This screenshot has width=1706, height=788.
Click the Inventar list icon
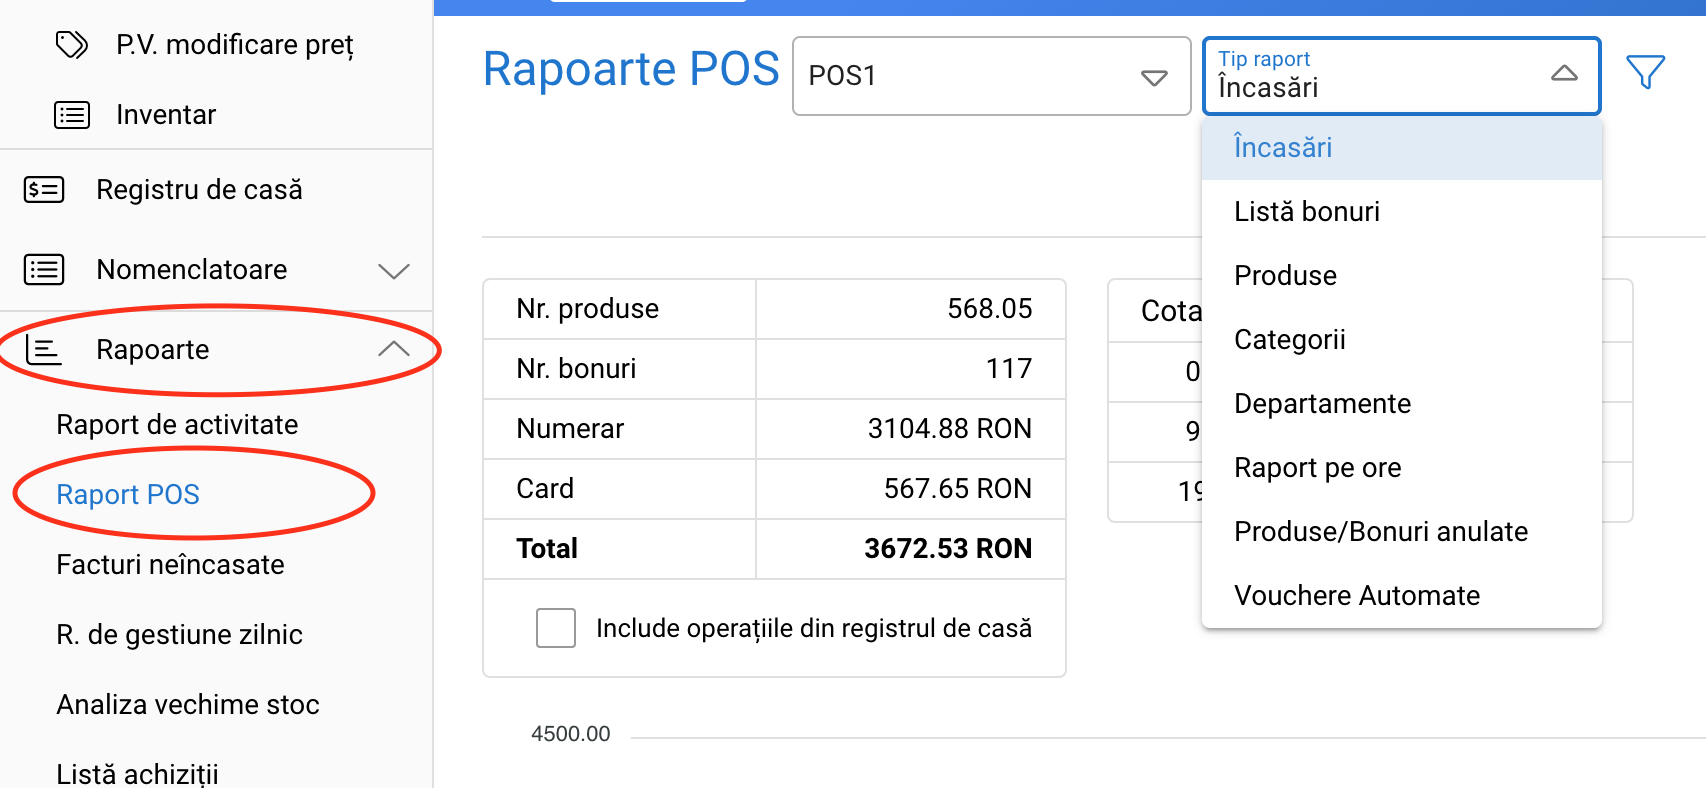[72, 115]
